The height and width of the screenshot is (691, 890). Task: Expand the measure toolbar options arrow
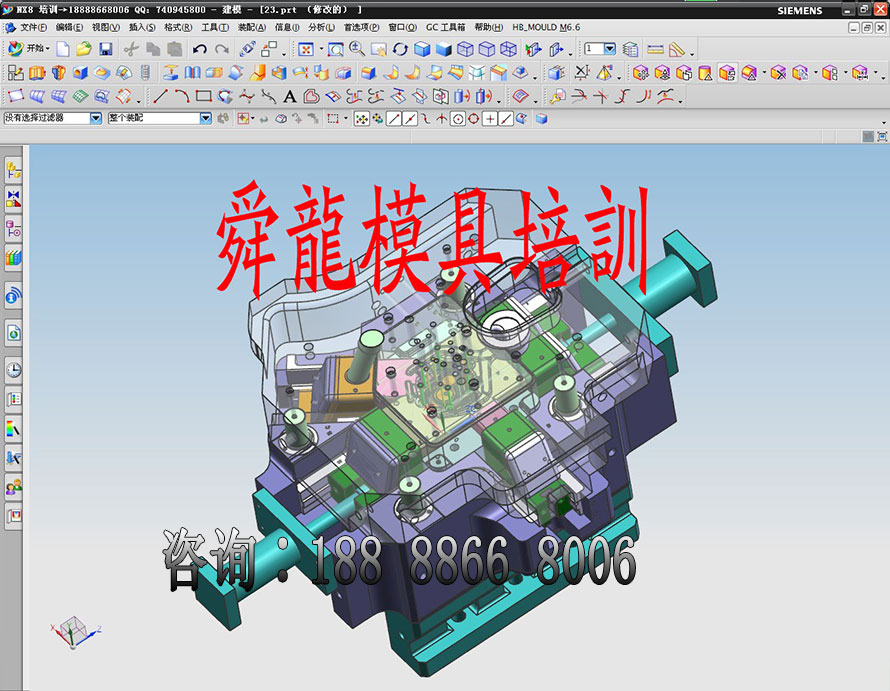692,55
